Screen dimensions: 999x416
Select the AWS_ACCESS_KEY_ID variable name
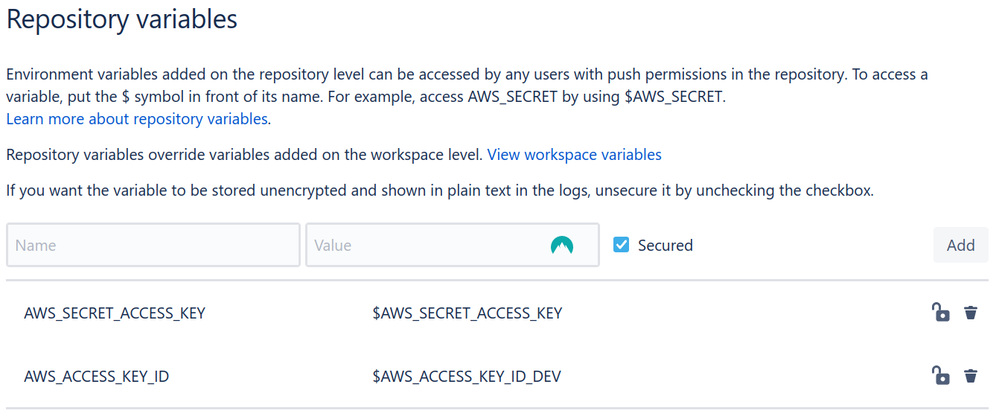tap(96, 376)
